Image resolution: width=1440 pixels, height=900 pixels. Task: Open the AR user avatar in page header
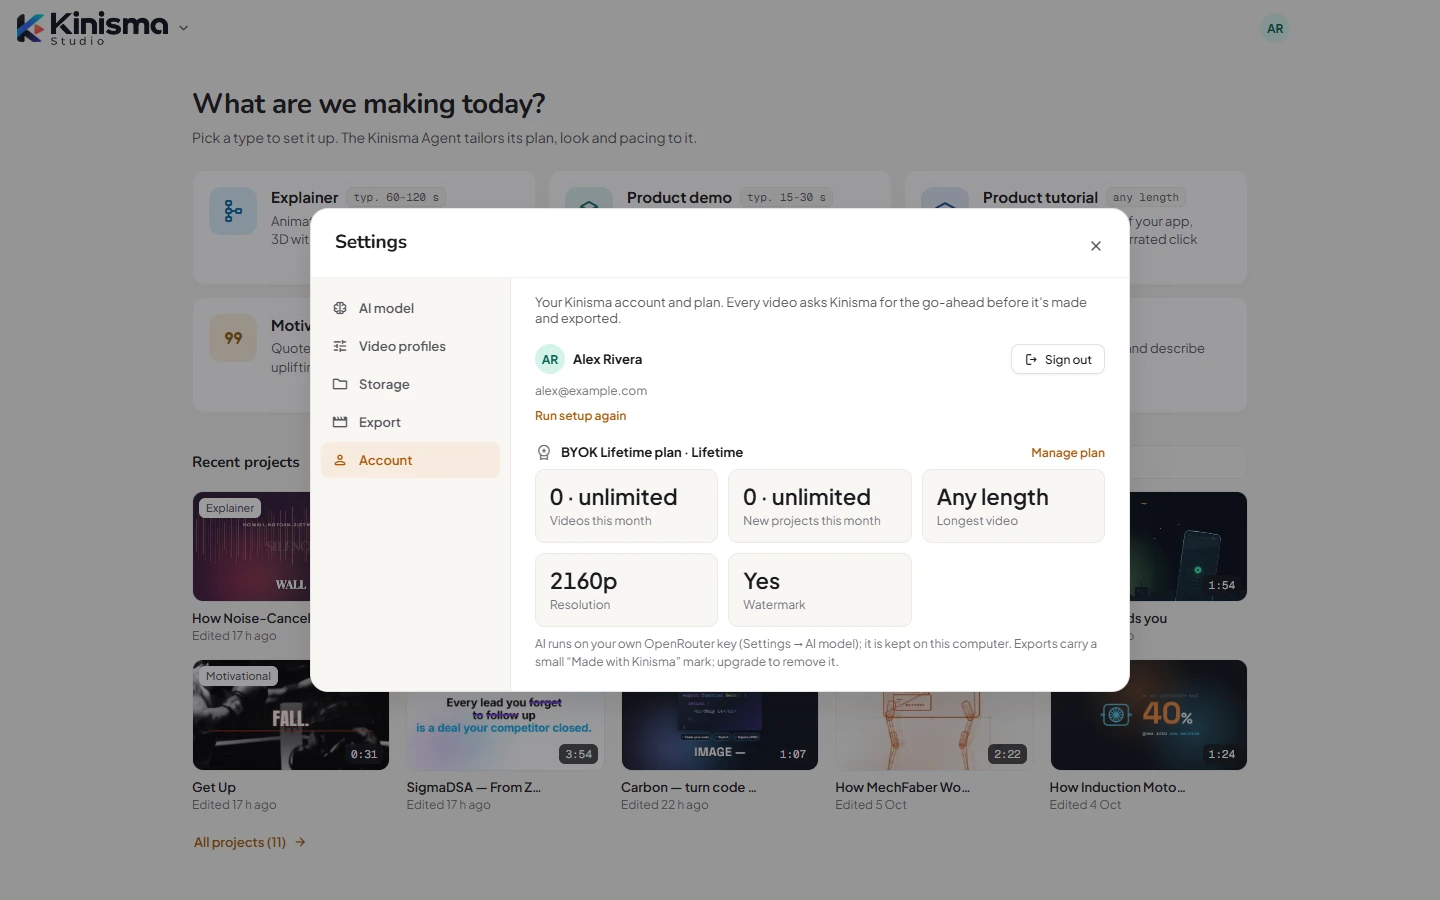coord(1275,29)
